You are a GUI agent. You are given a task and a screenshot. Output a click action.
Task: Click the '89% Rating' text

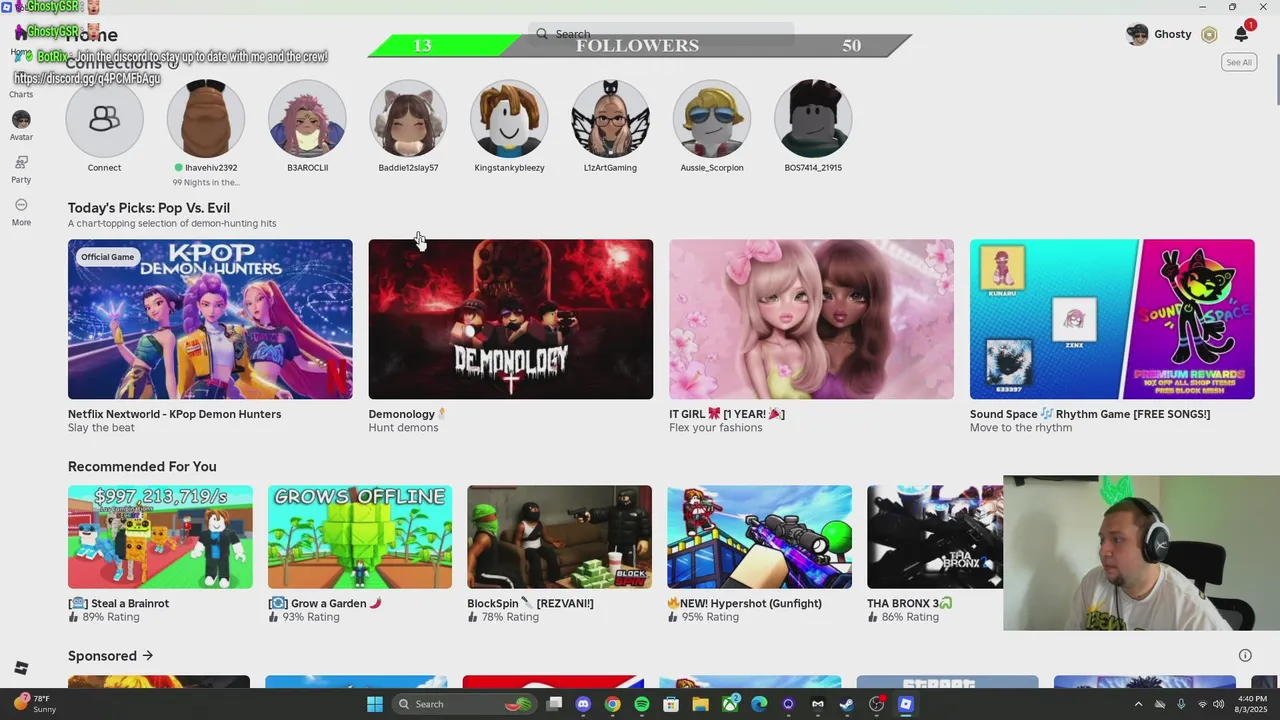pyautogui.click(x=110, y=617)
